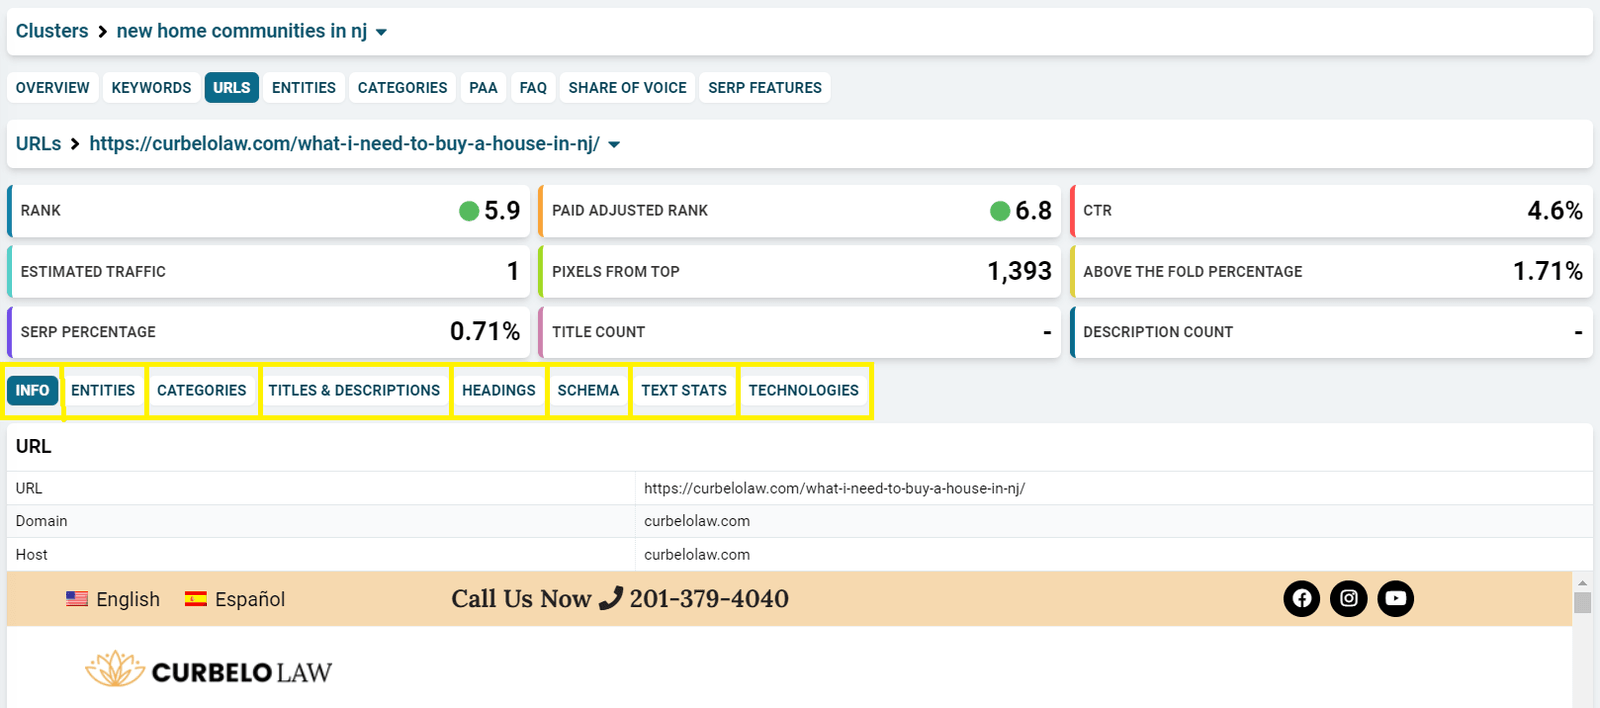The image size is (1600, 708).
Task: Switch to the KEYWORDS tab
Action: click(151, 87)
